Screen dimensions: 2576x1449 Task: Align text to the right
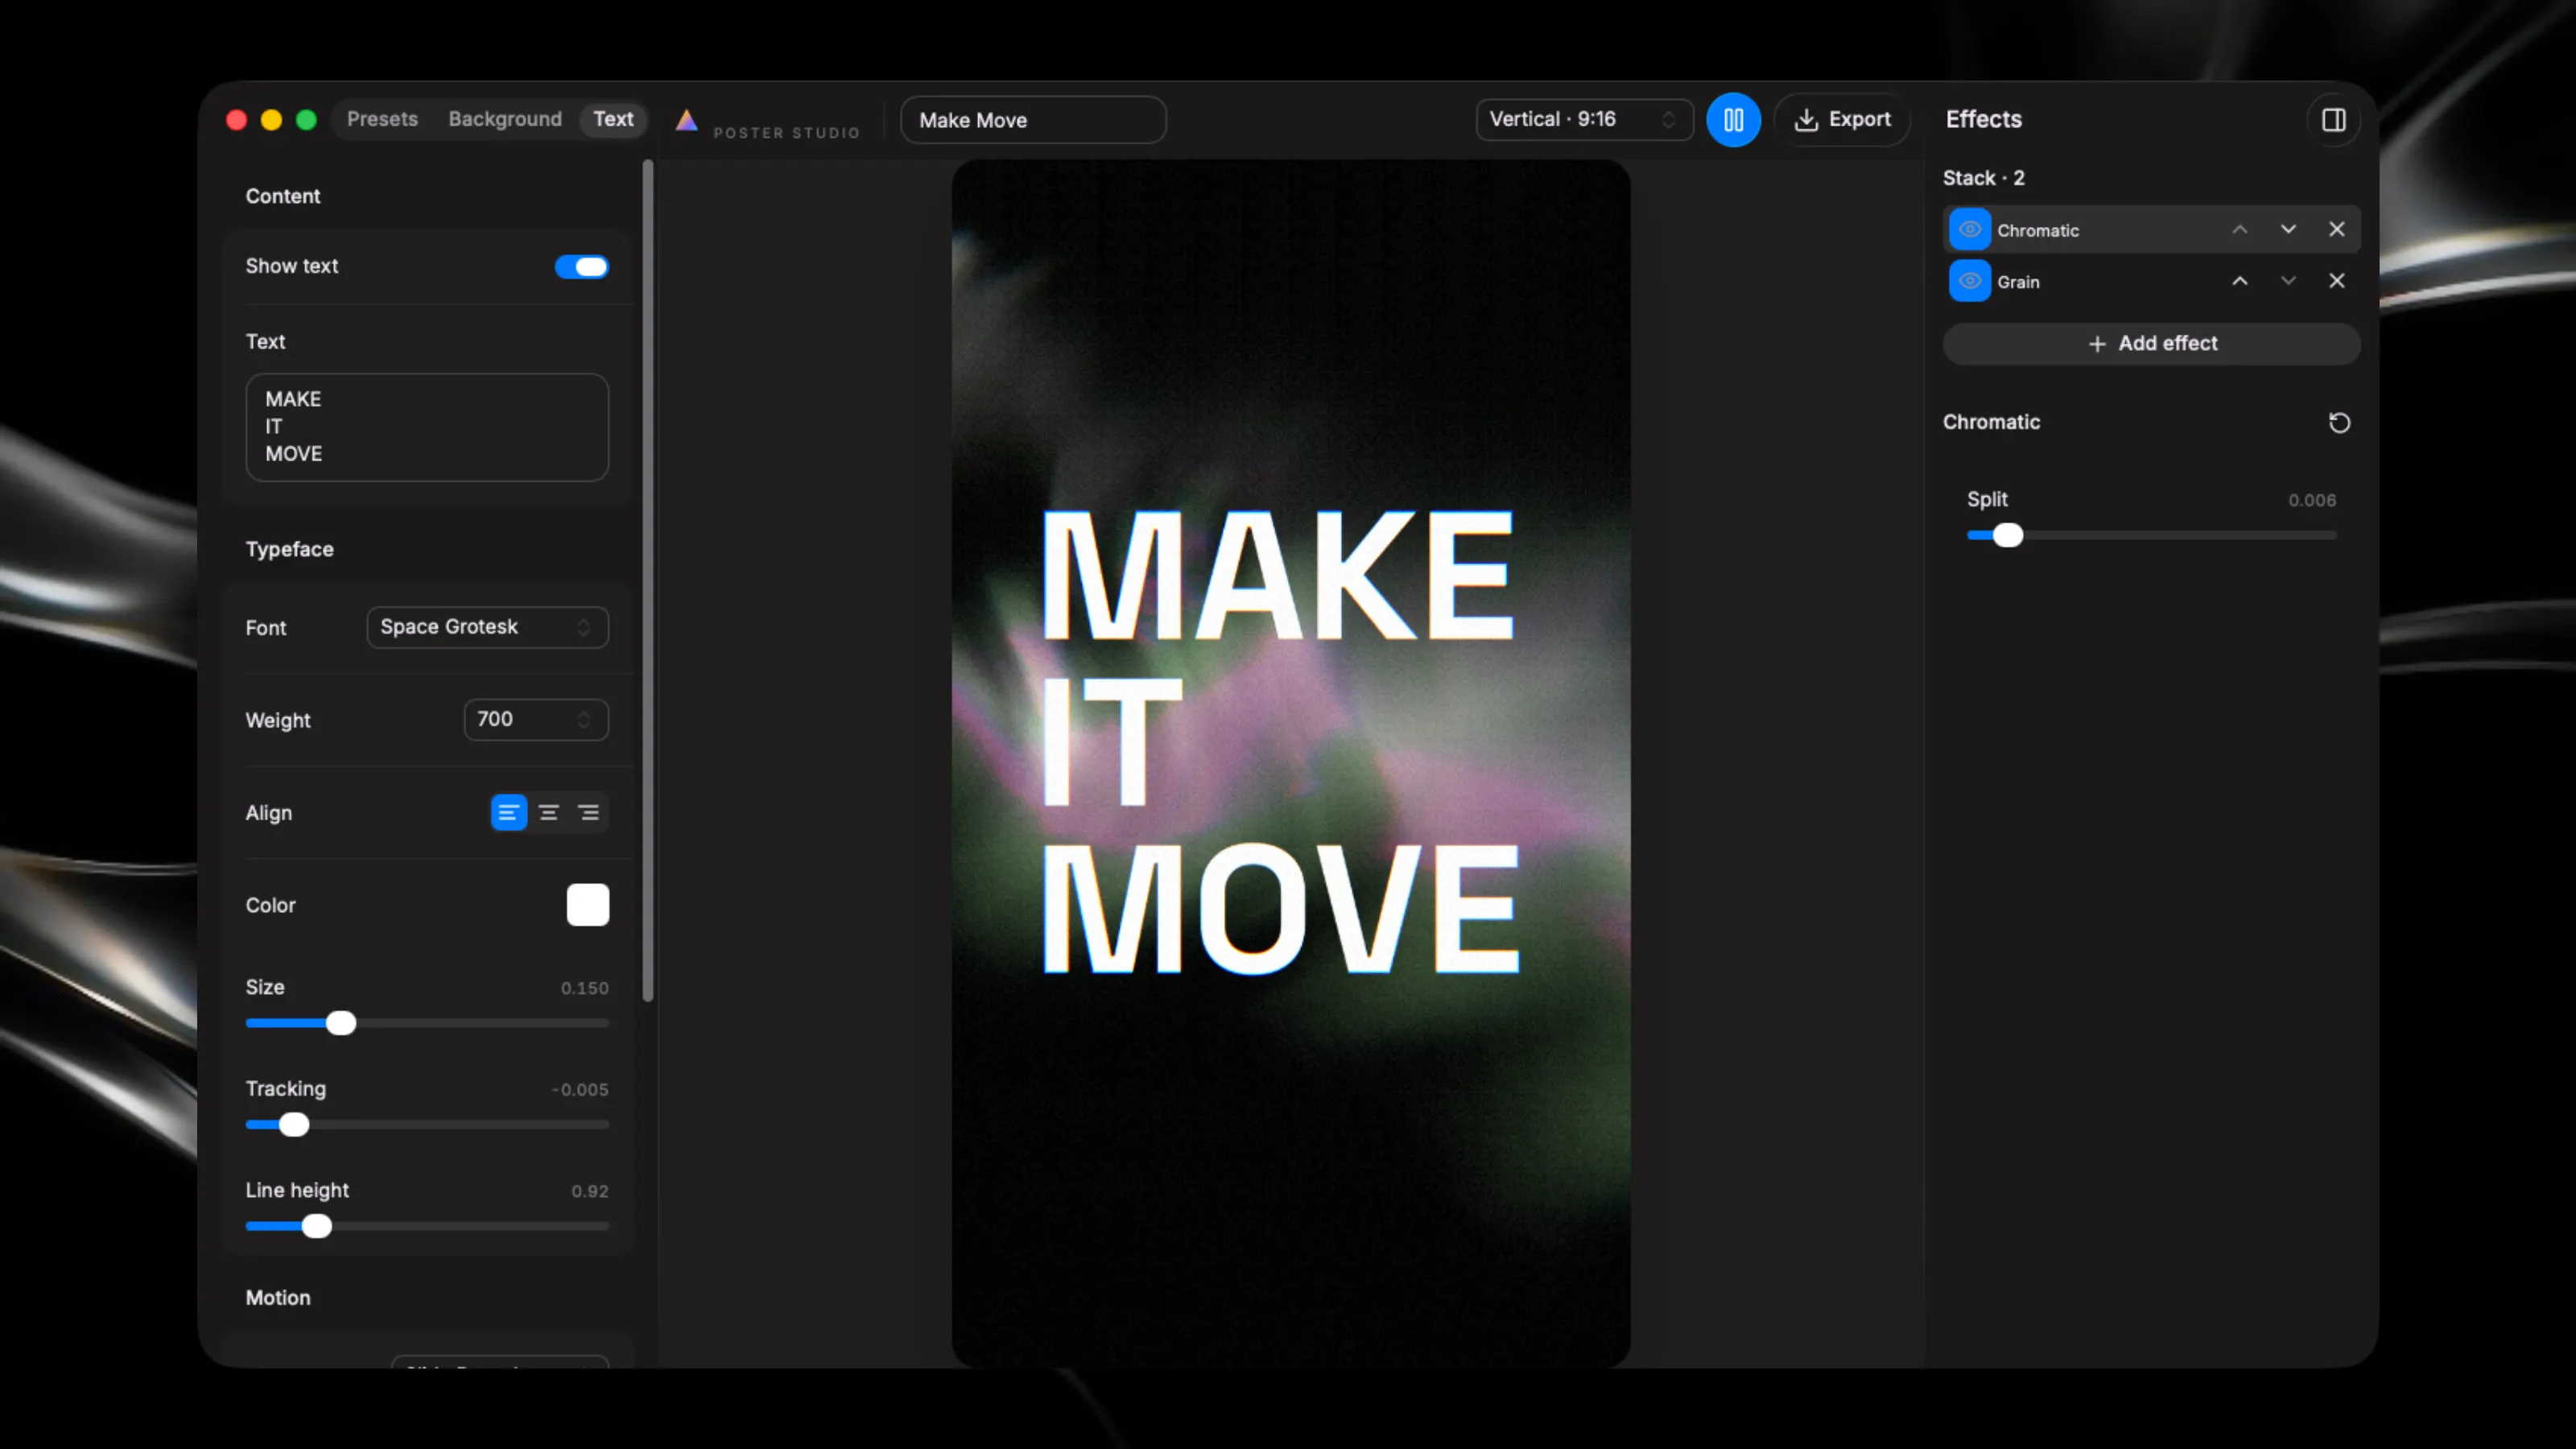click(x=588, y=813)
